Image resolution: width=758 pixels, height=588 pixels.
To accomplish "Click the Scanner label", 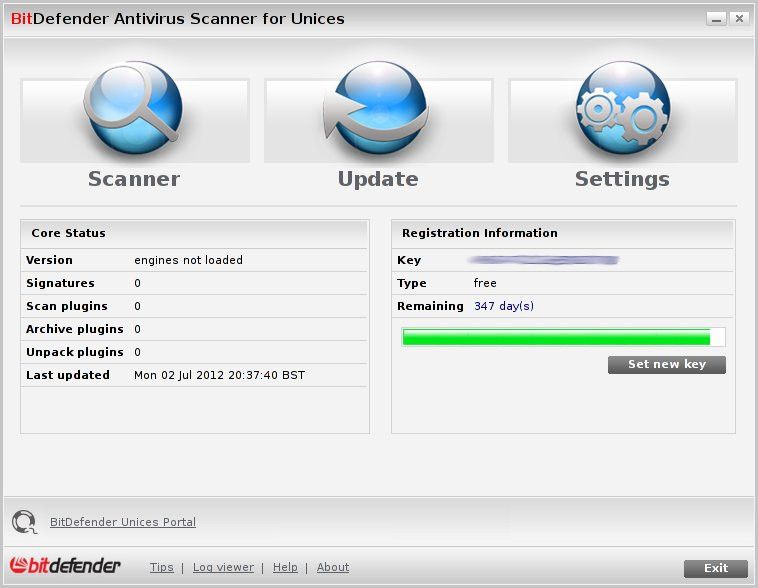I will click(134, 179).
